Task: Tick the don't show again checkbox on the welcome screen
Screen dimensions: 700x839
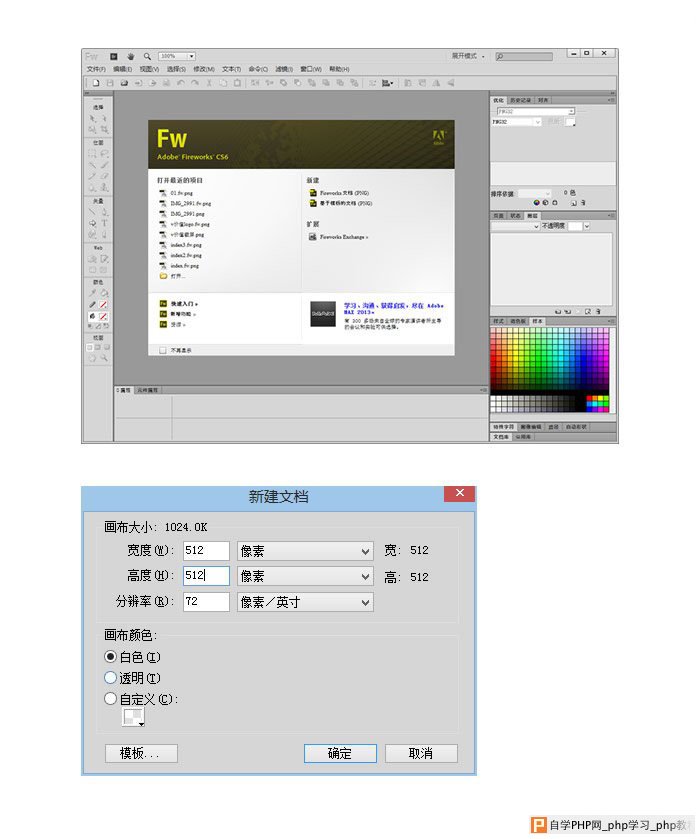Action: (163, 350)
